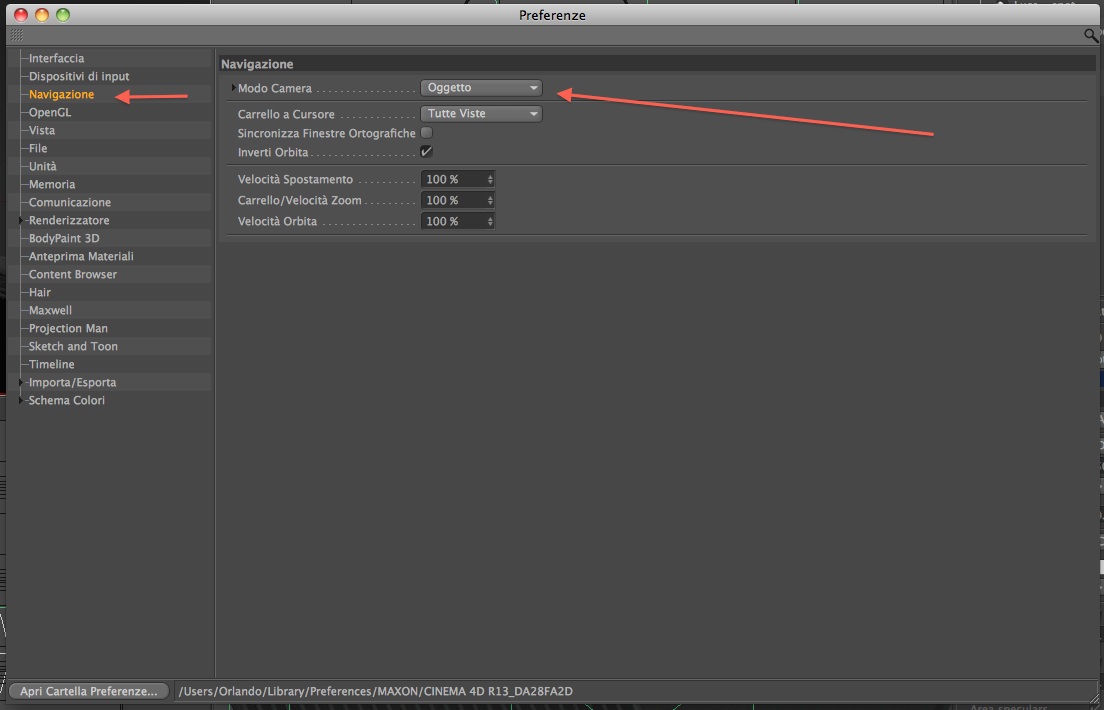Uncheck the Inverti Orbita checkbox

point(427,151)
